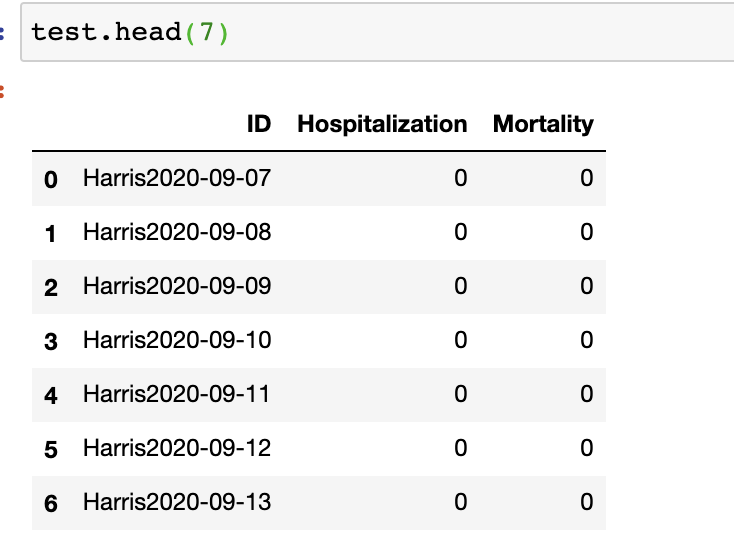
Task: Select the Harris2020-09-12 ID cell
Action: [177, 448]
